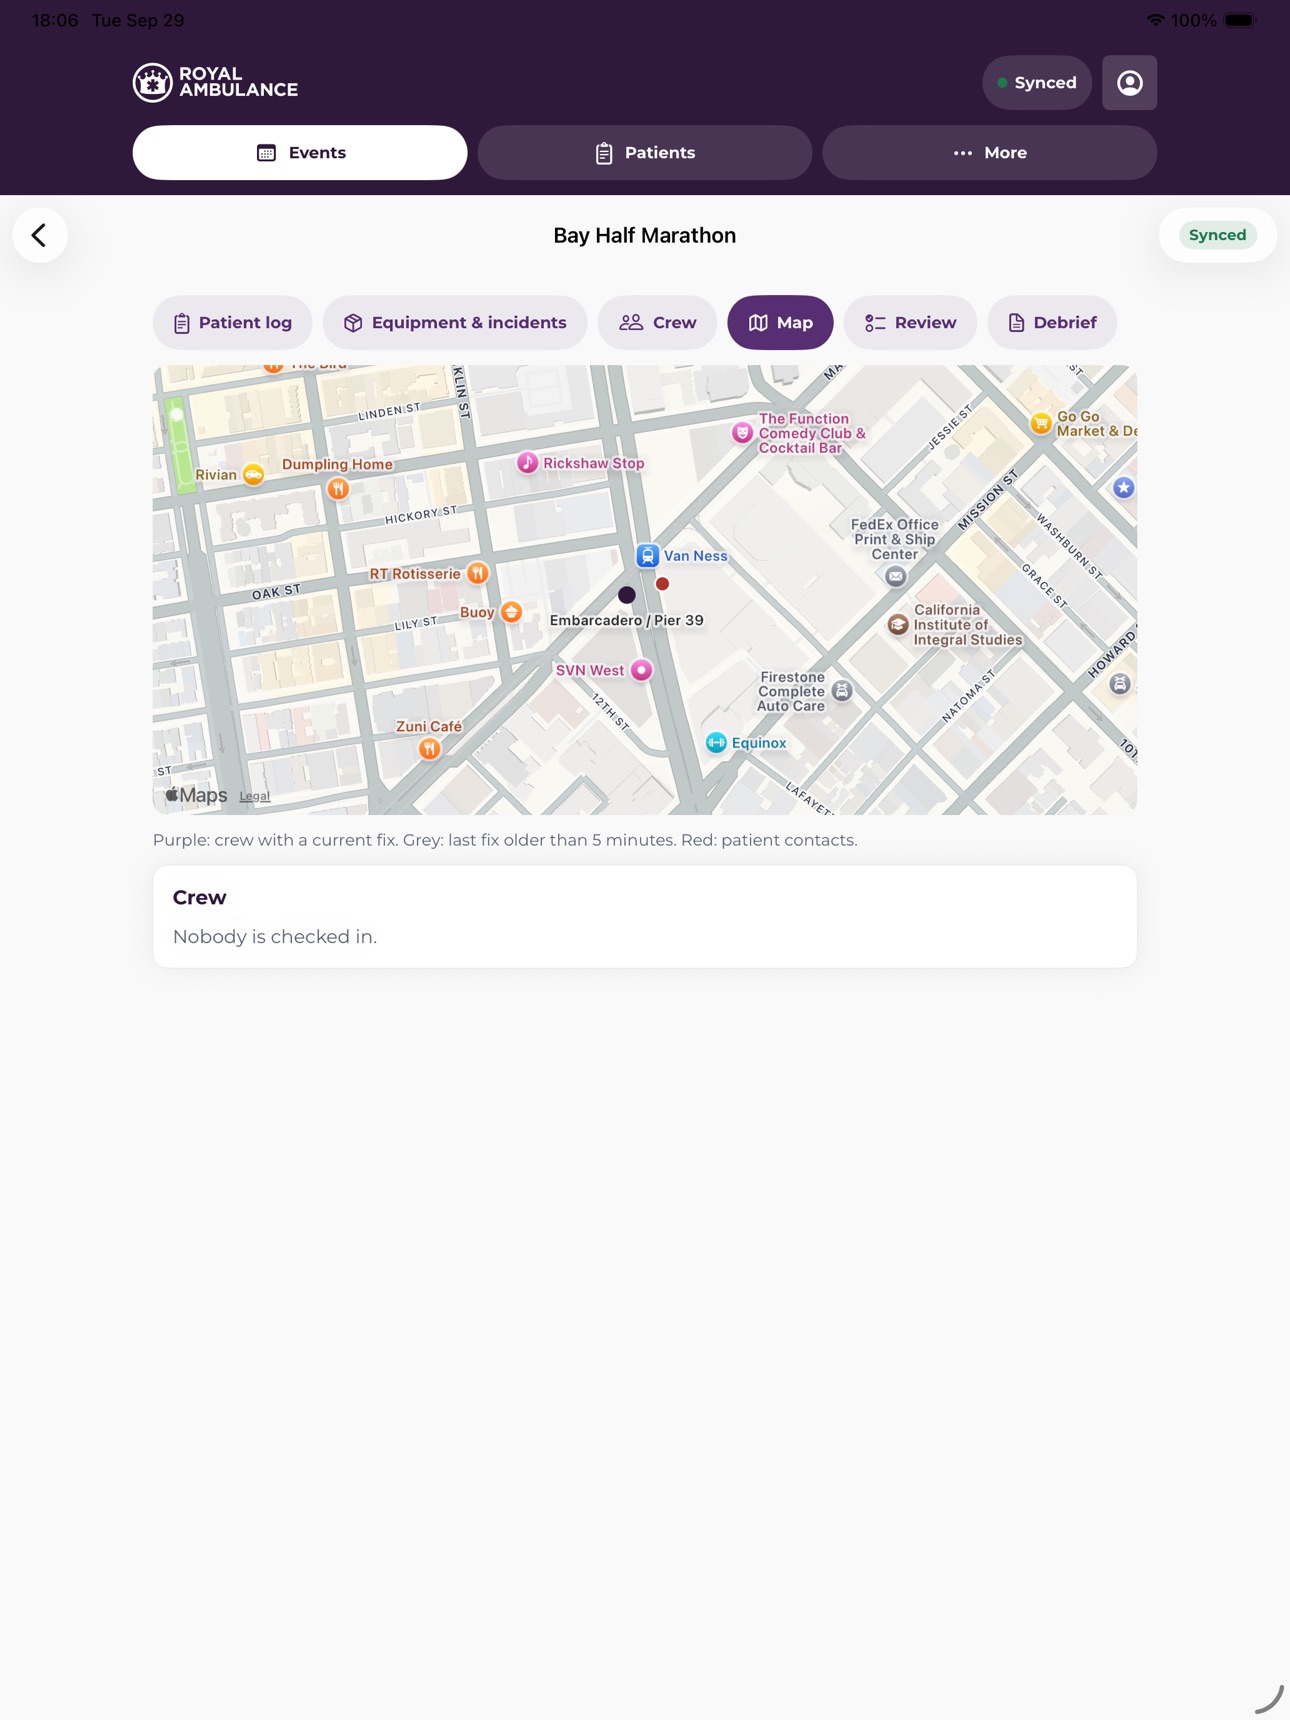Image resolution: width=1290 pixels, height=1720 pixels.
Task: Select the Rivian car pin
Action: point(254,475)
